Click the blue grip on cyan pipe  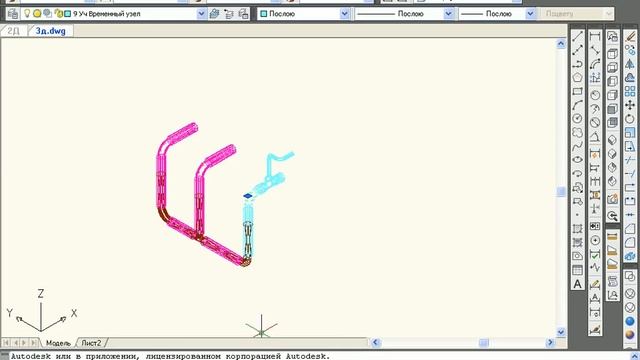click(x=248, y=196)
